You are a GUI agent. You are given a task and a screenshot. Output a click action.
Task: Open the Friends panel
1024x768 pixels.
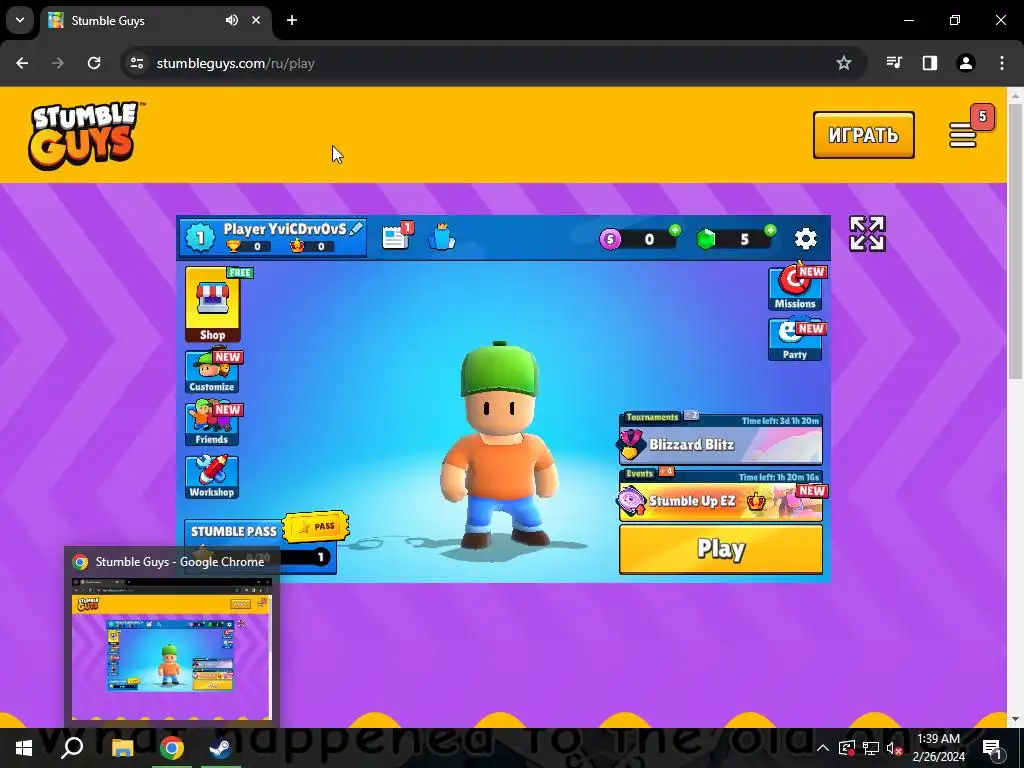pos(212,424)
